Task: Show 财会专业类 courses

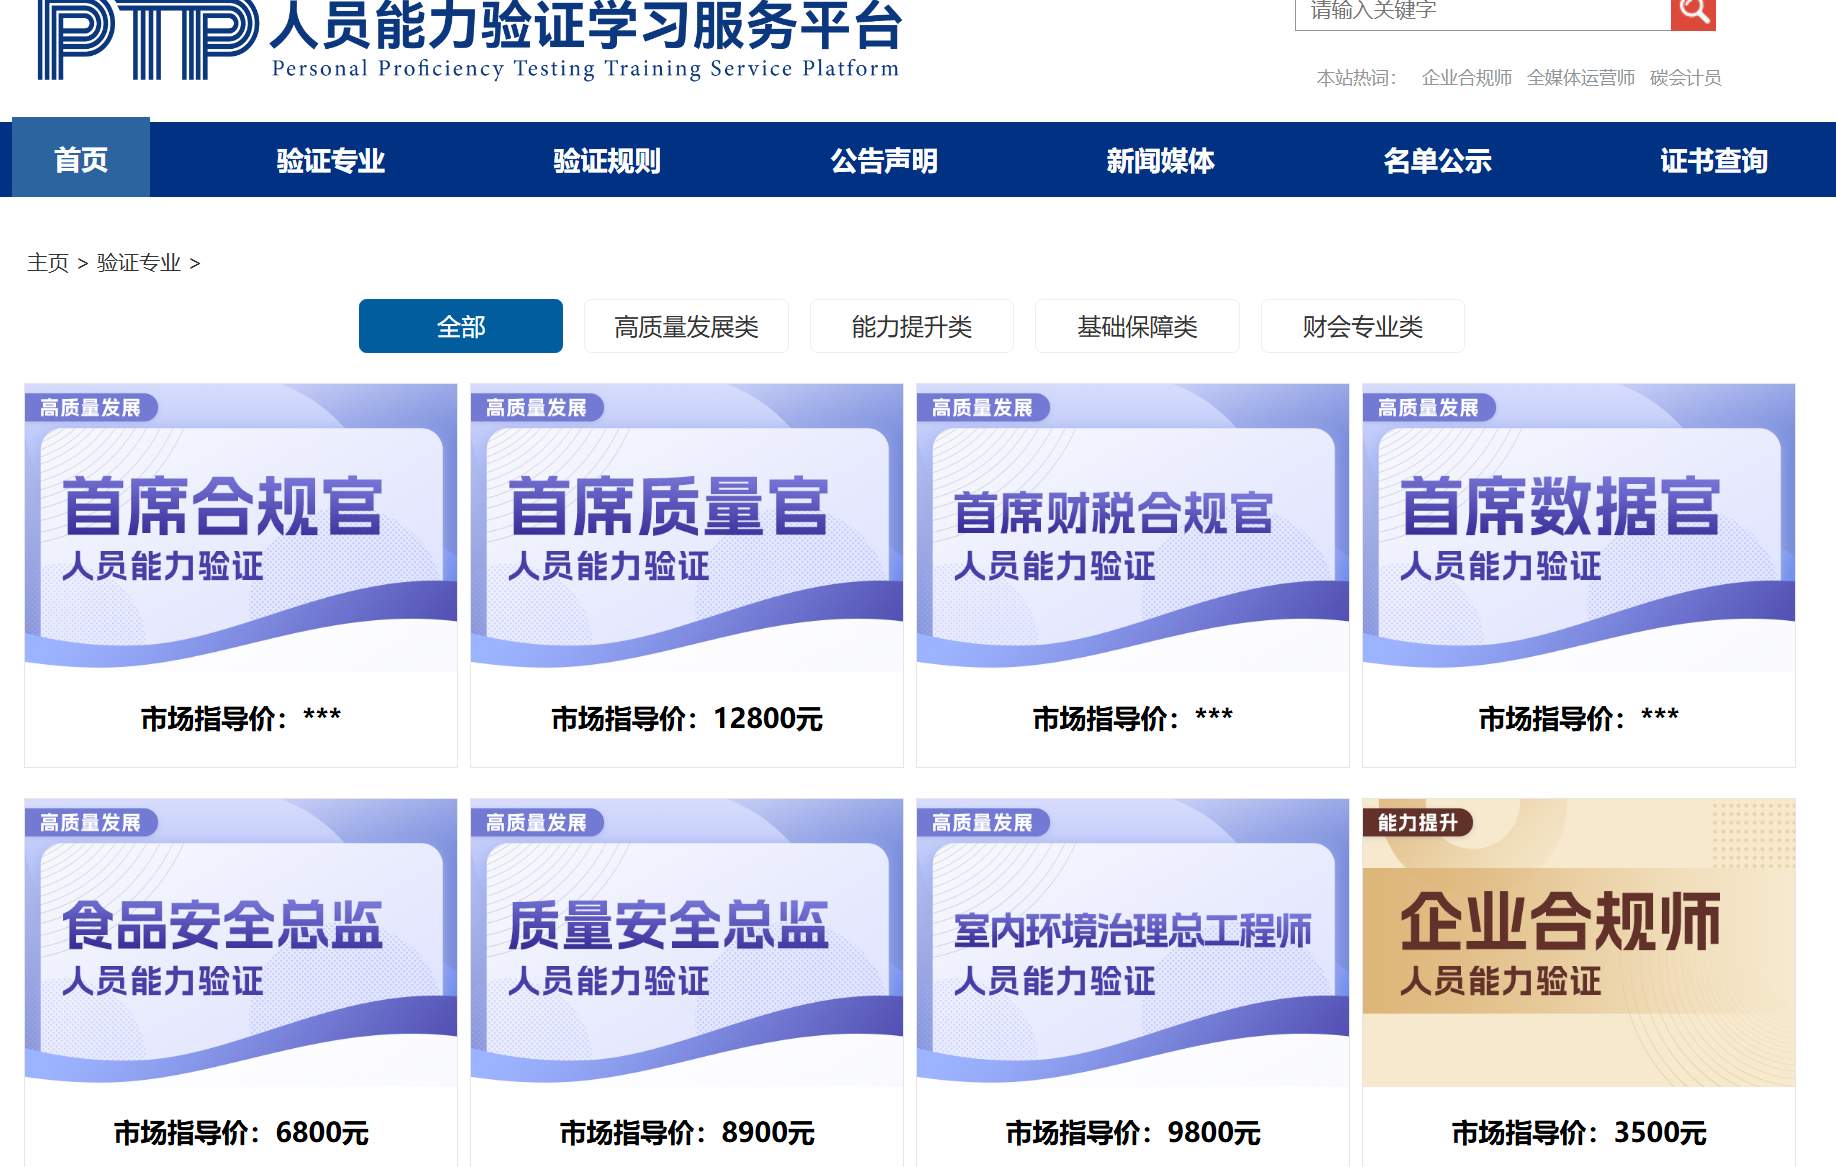Action: [1362, 326]
